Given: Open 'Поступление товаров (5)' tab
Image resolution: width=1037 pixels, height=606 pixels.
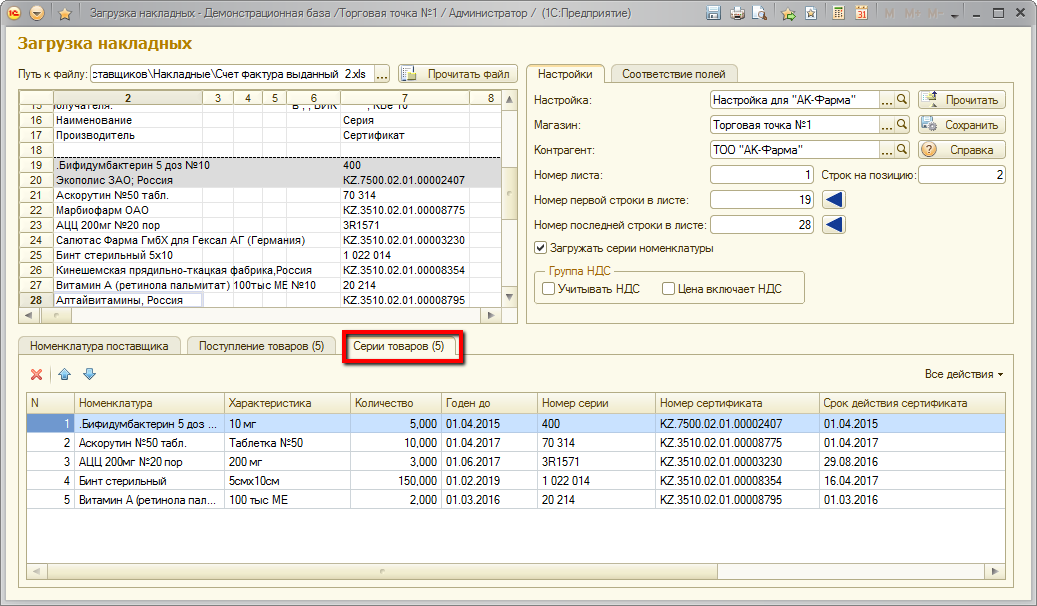Looking at the screenshot, I should click(x=261, y=346).
